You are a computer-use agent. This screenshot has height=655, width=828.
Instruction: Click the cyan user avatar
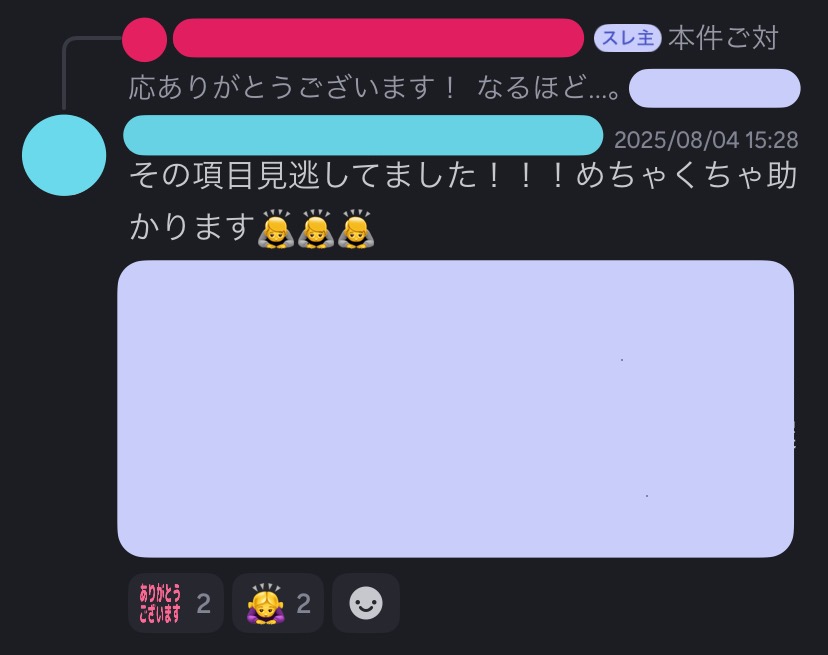[64, 155]
